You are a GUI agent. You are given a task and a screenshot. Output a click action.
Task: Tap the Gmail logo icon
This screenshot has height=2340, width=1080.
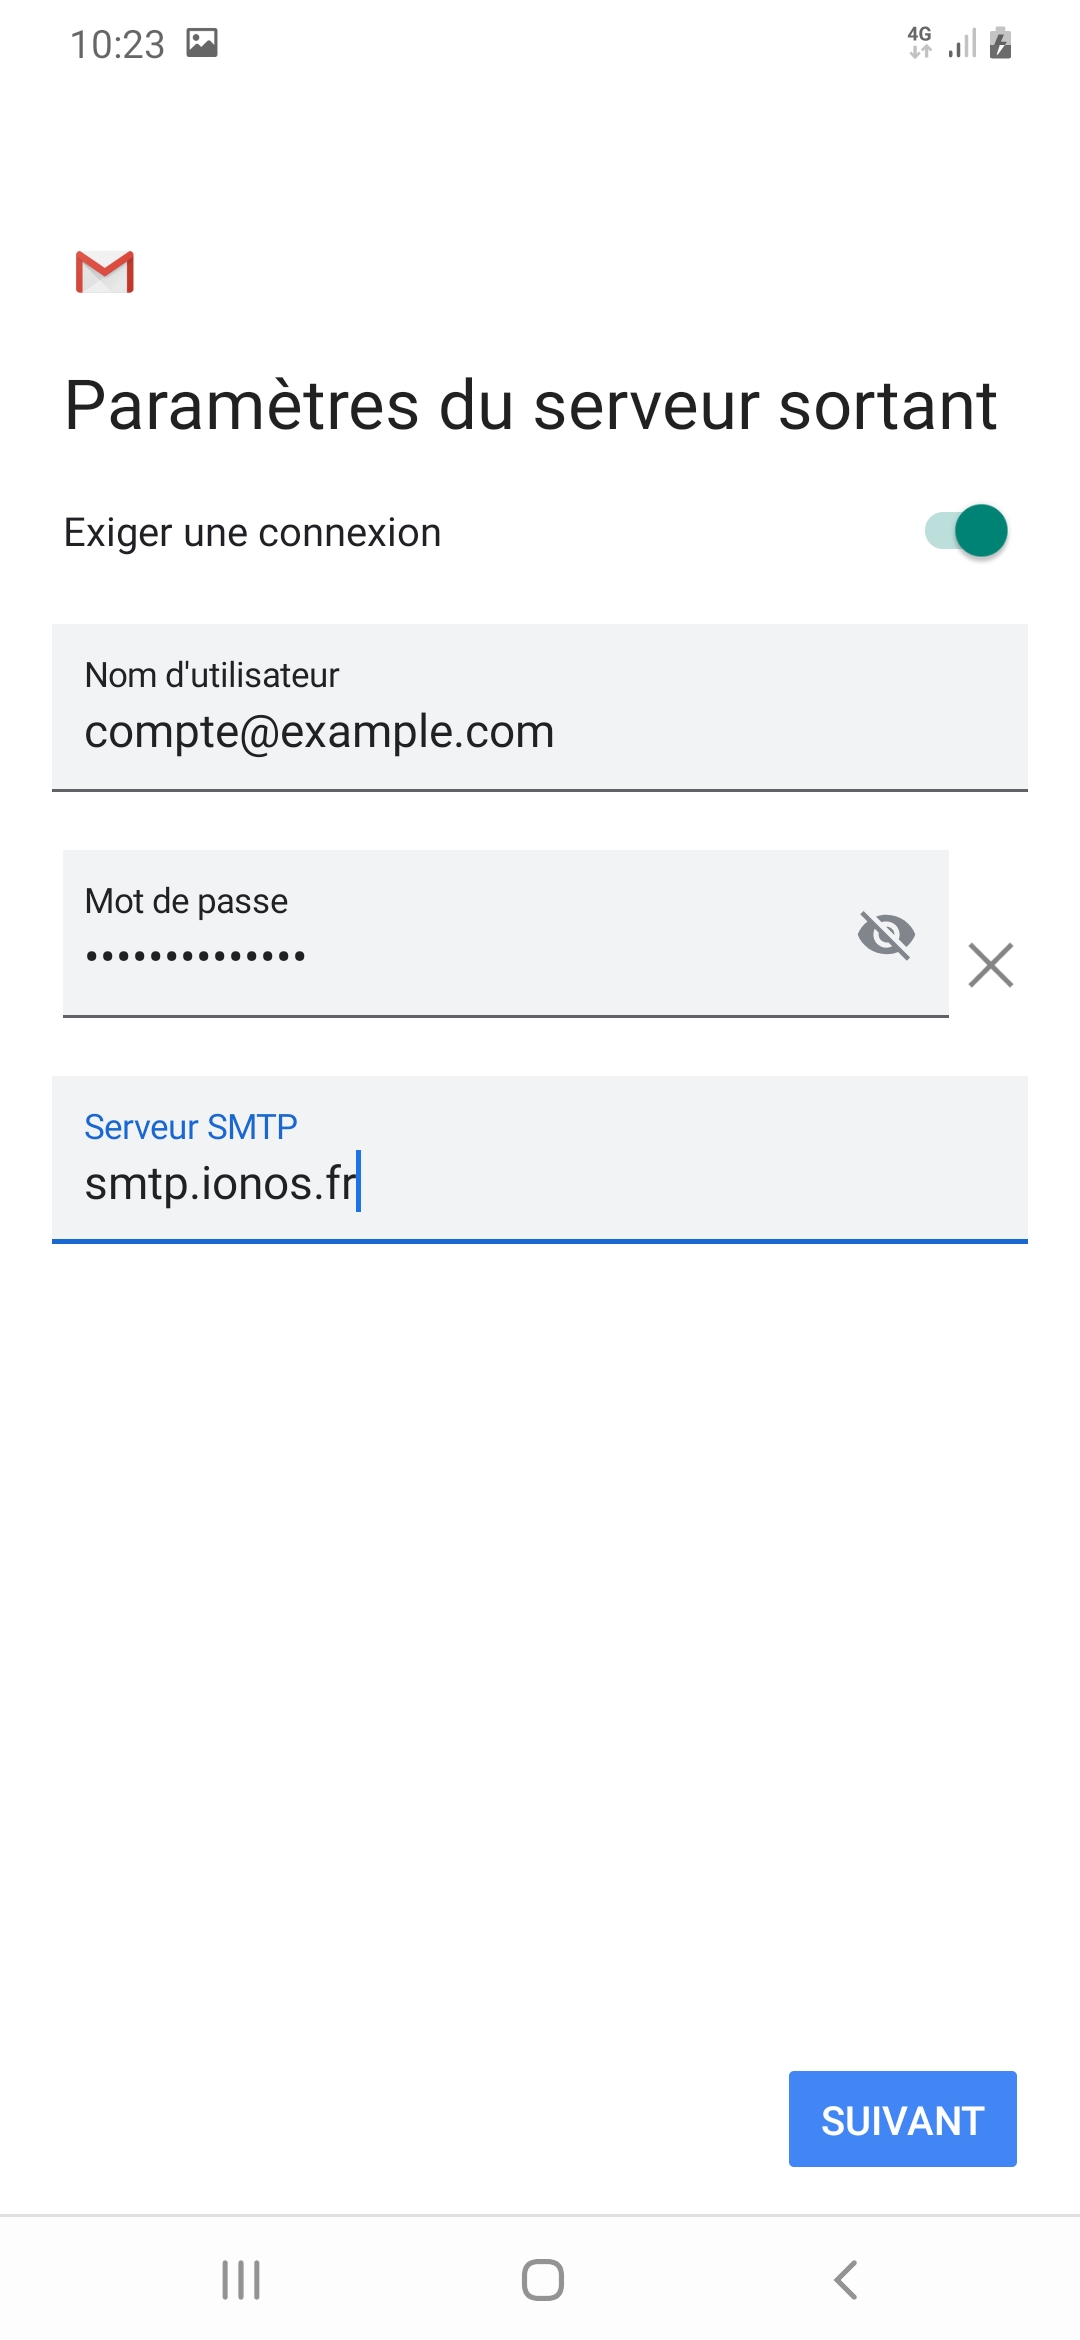[x=105, y=272]
